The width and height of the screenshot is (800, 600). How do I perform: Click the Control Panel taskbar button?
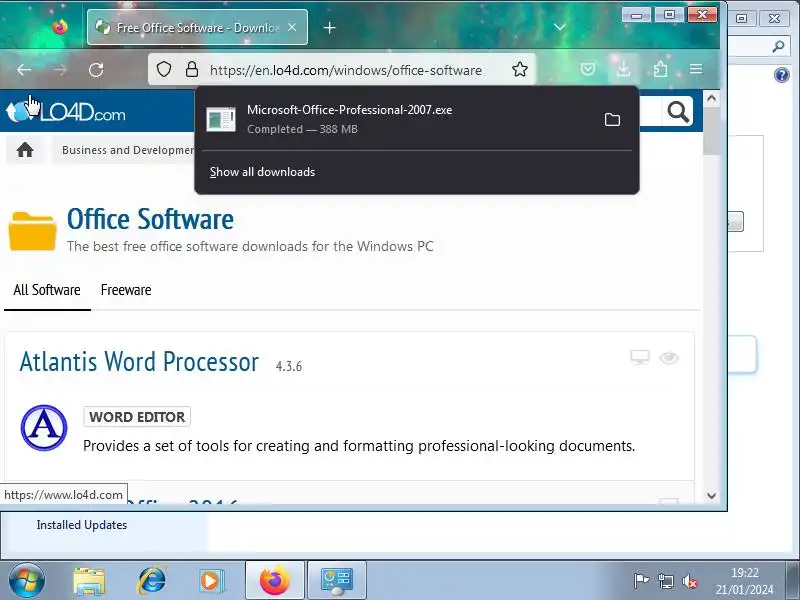click(337, 580)
